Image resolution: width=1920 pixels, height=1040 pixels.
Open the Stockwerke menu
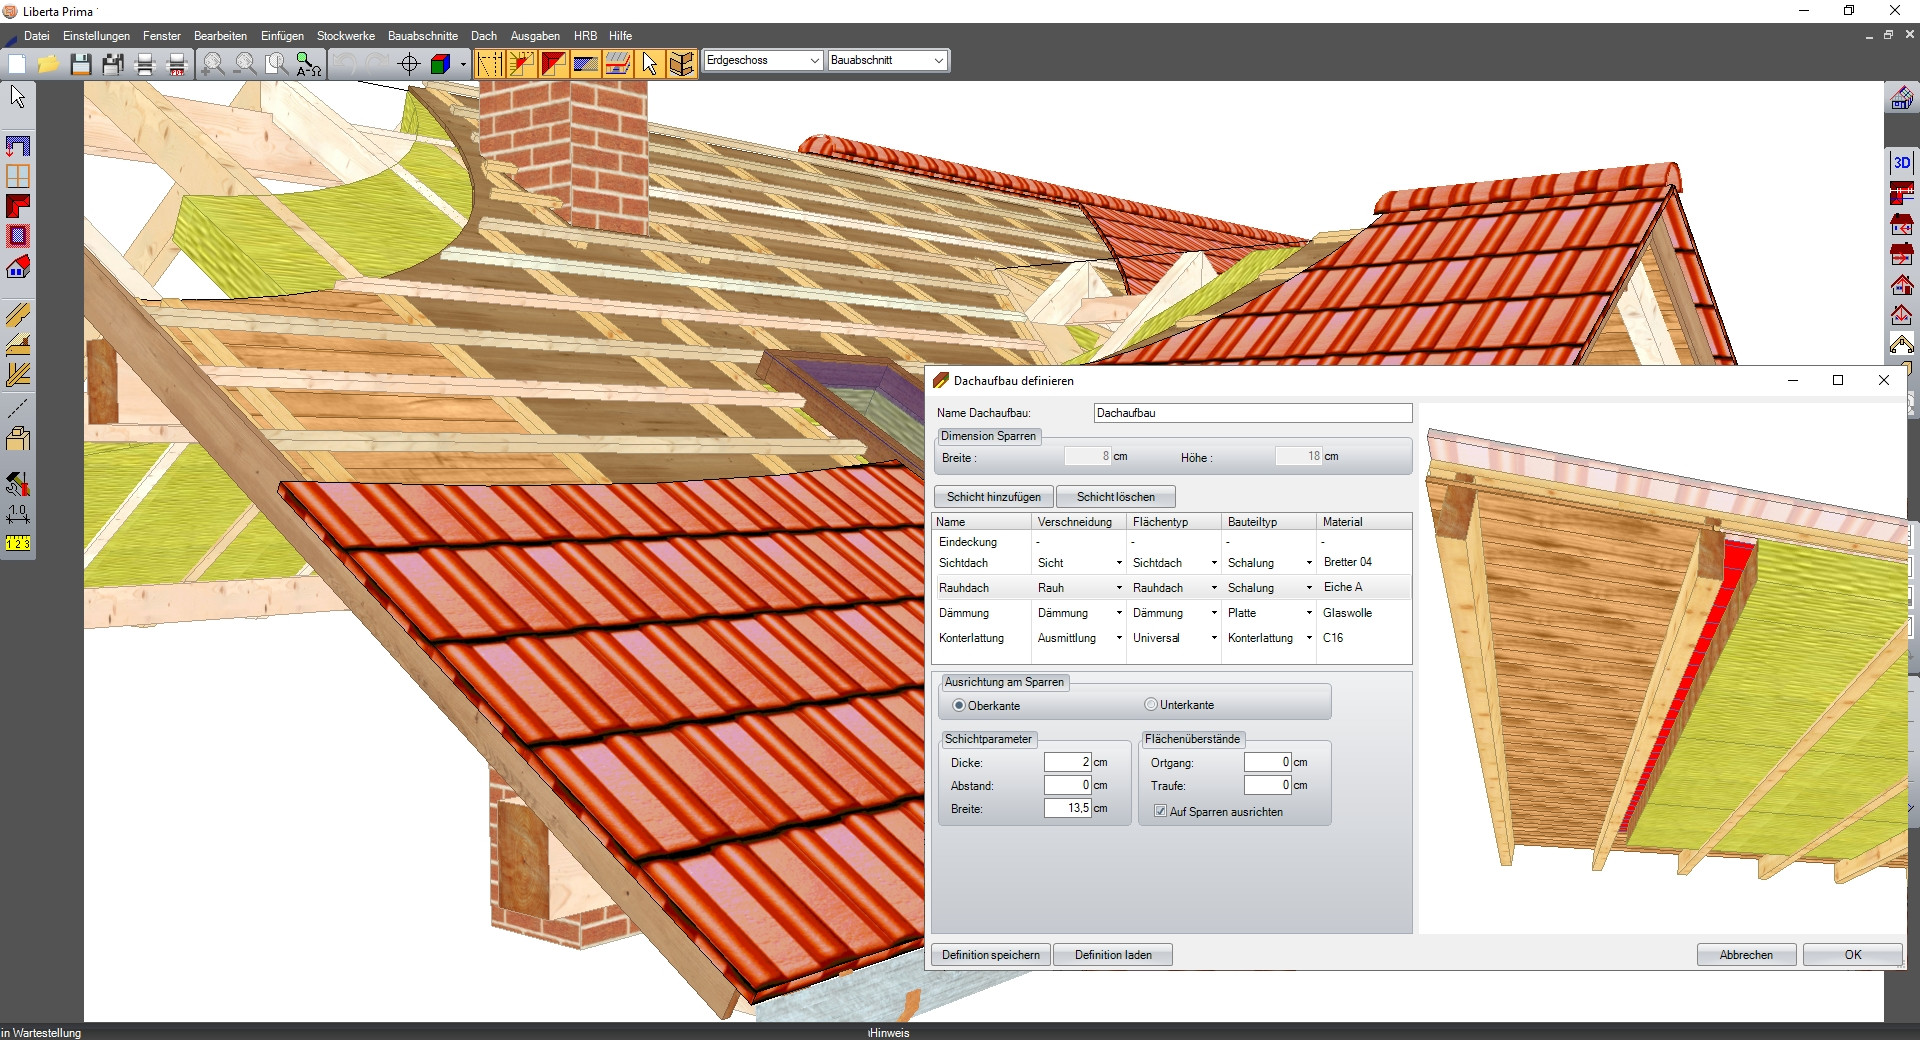click(345, 36)
